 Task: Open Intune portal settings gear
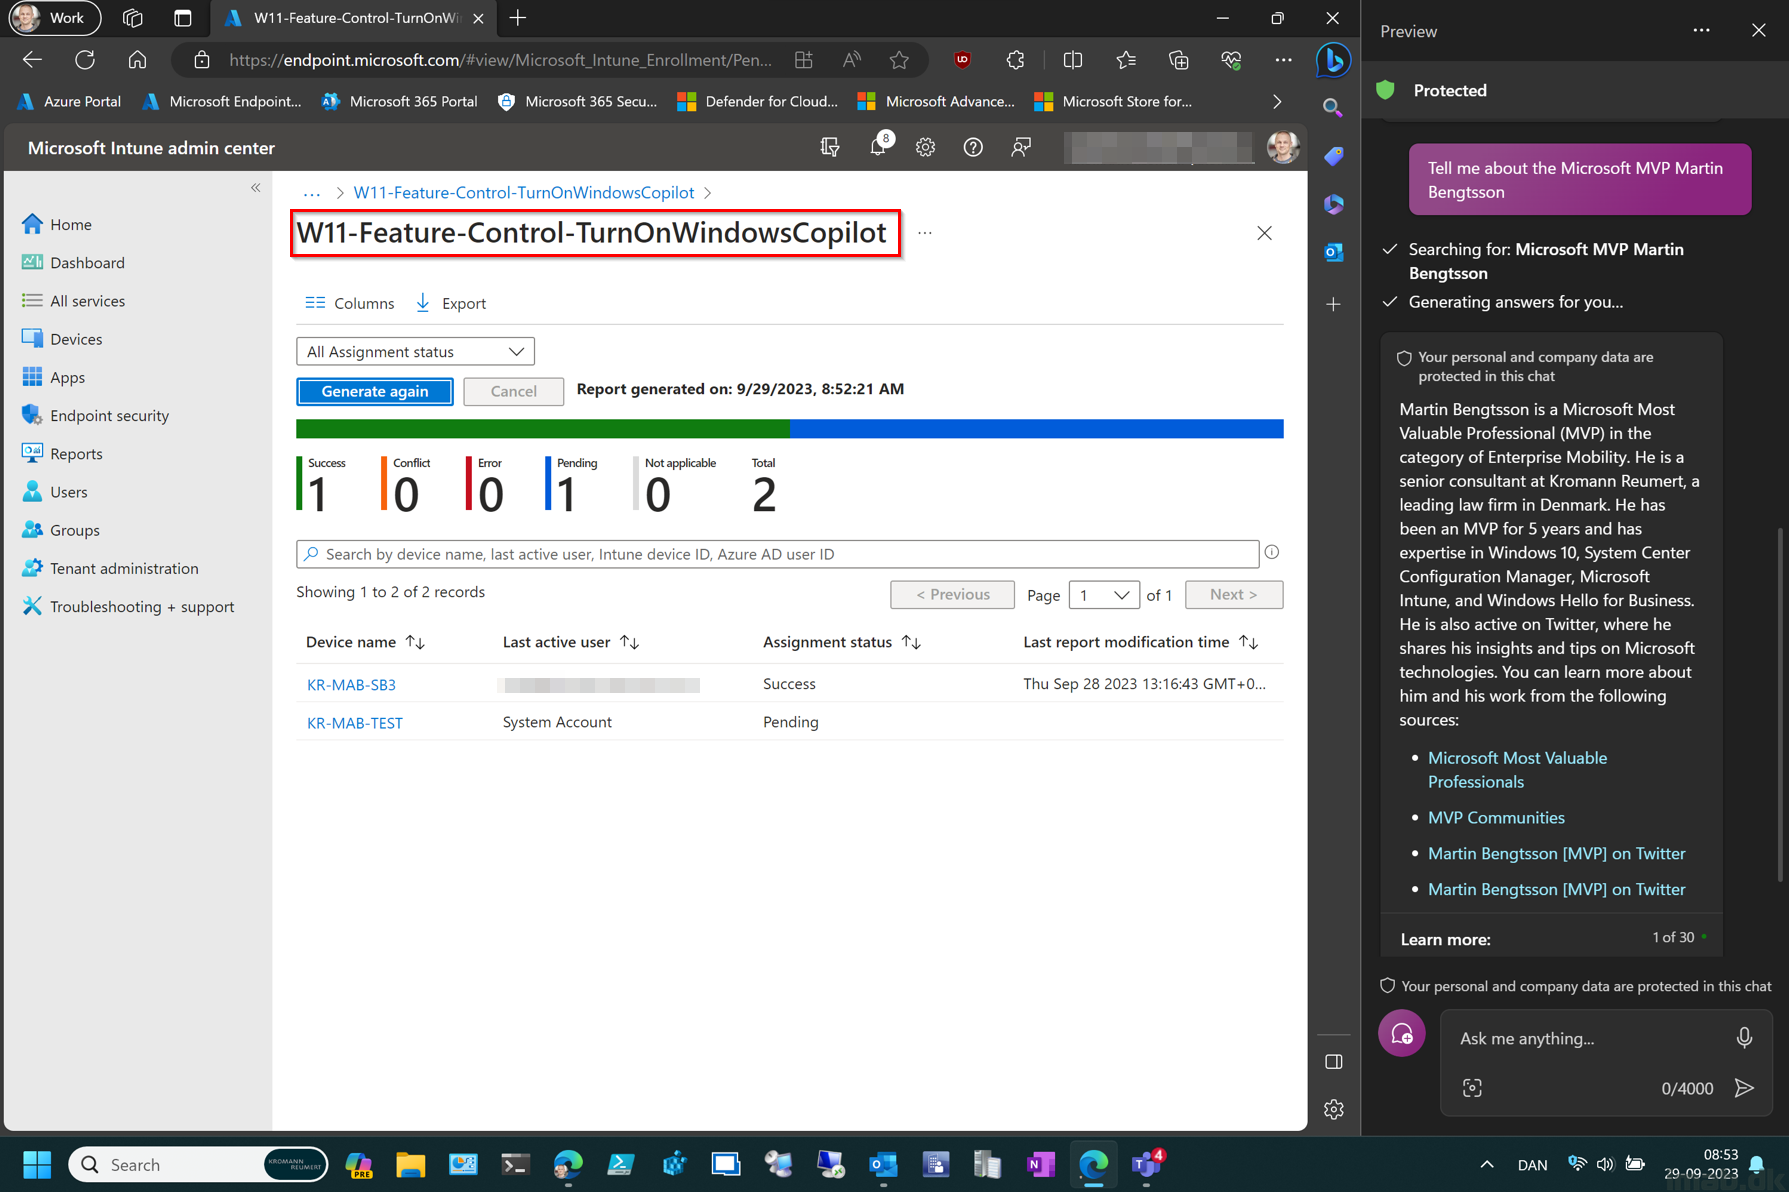(925, 147)
